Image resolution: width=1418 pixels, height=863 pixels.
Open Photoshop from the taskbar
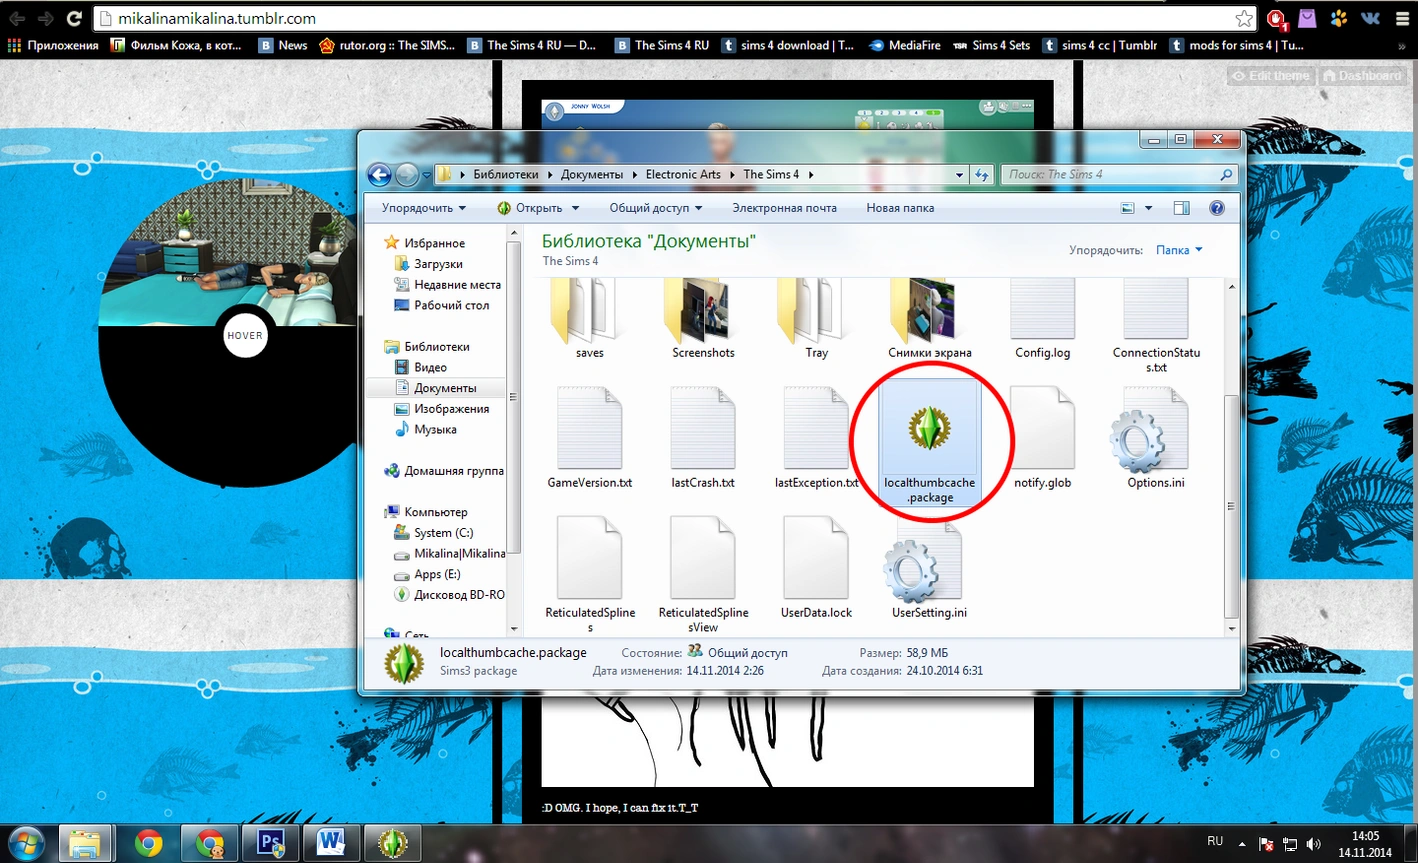[271, 843]
